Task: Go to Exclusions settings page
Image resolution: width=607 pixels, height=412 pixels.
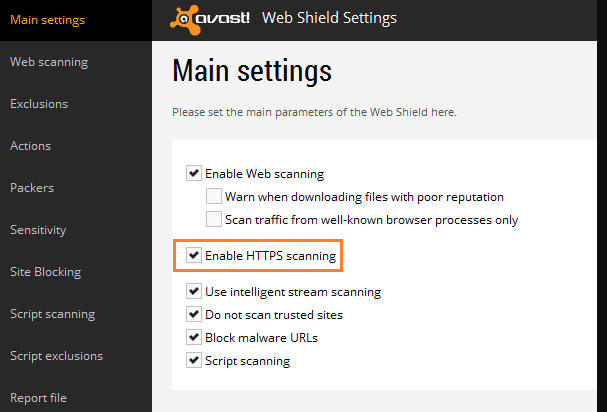Action: click(39, 104)
